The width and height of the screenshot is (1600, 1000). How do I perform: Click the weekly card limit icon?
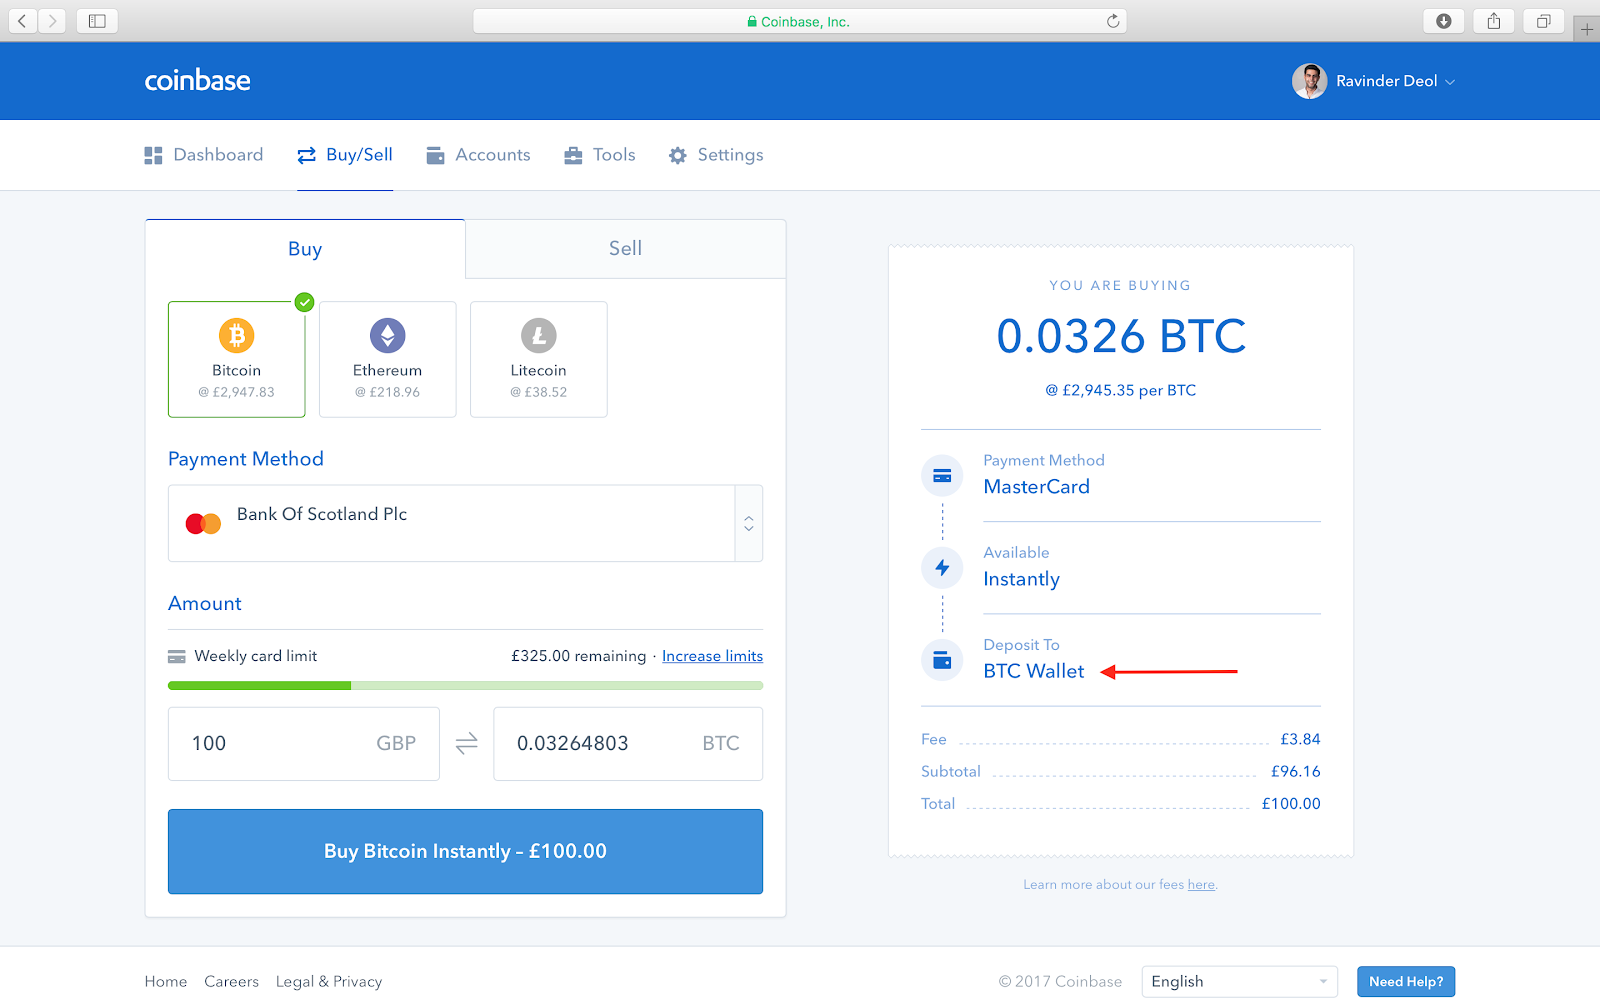coord(177,657)
